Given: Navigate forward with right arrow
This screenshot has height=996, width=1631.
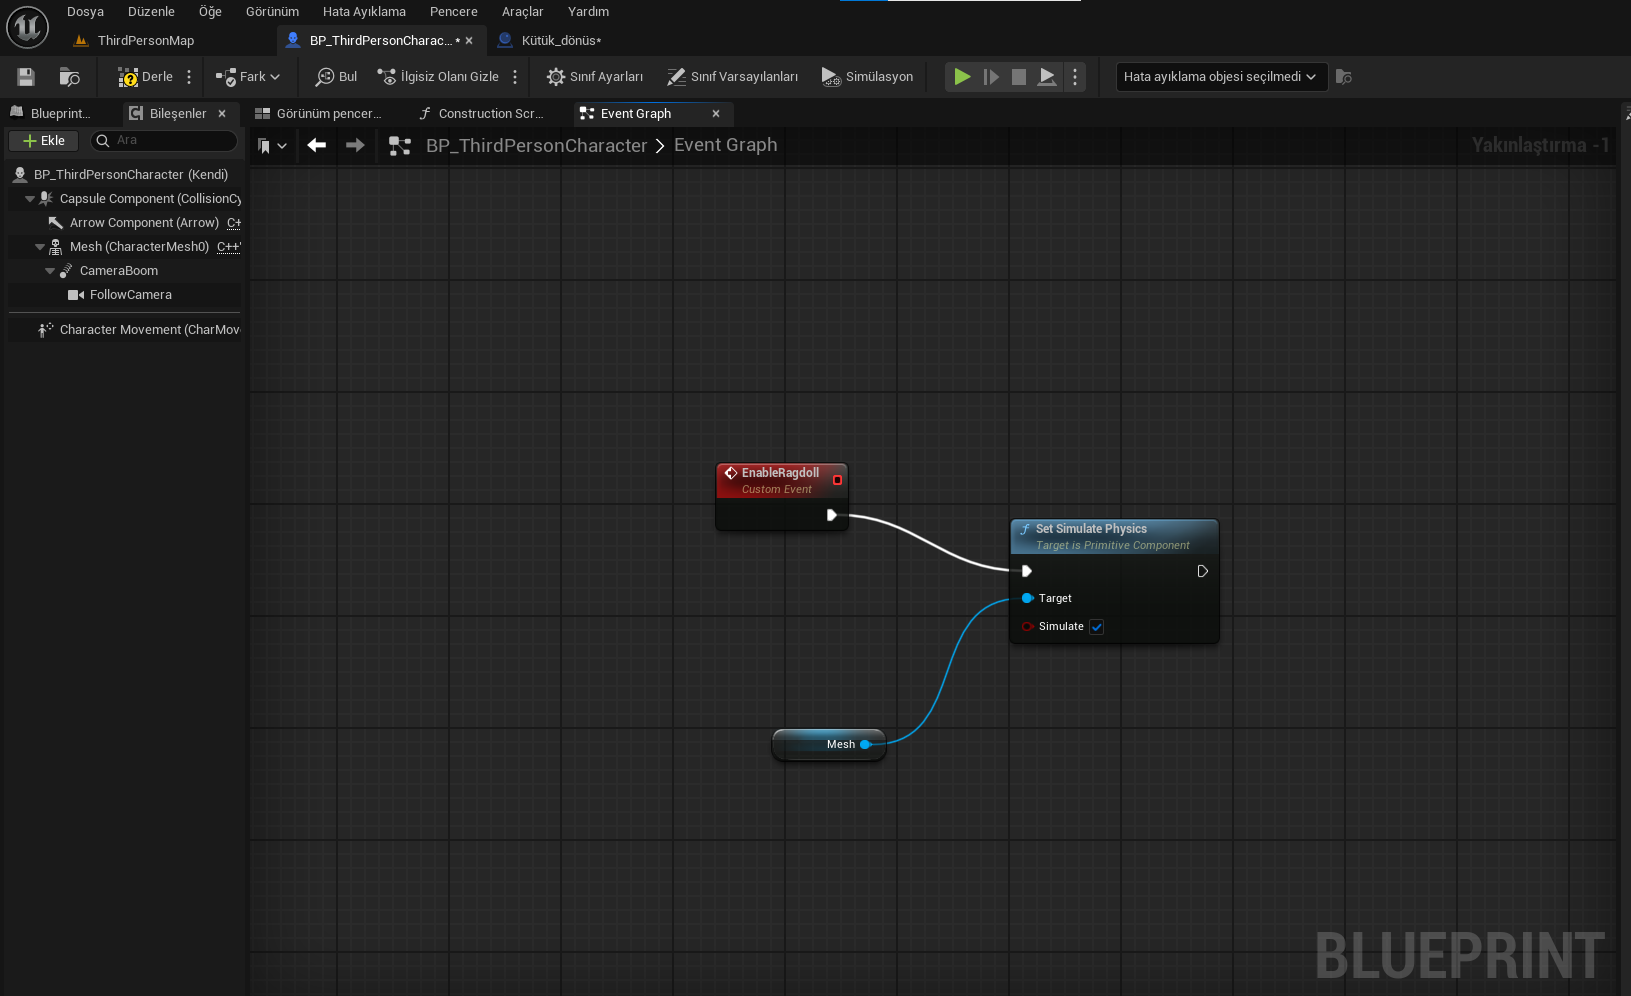Looking at the screenshot, I should 355,146.
